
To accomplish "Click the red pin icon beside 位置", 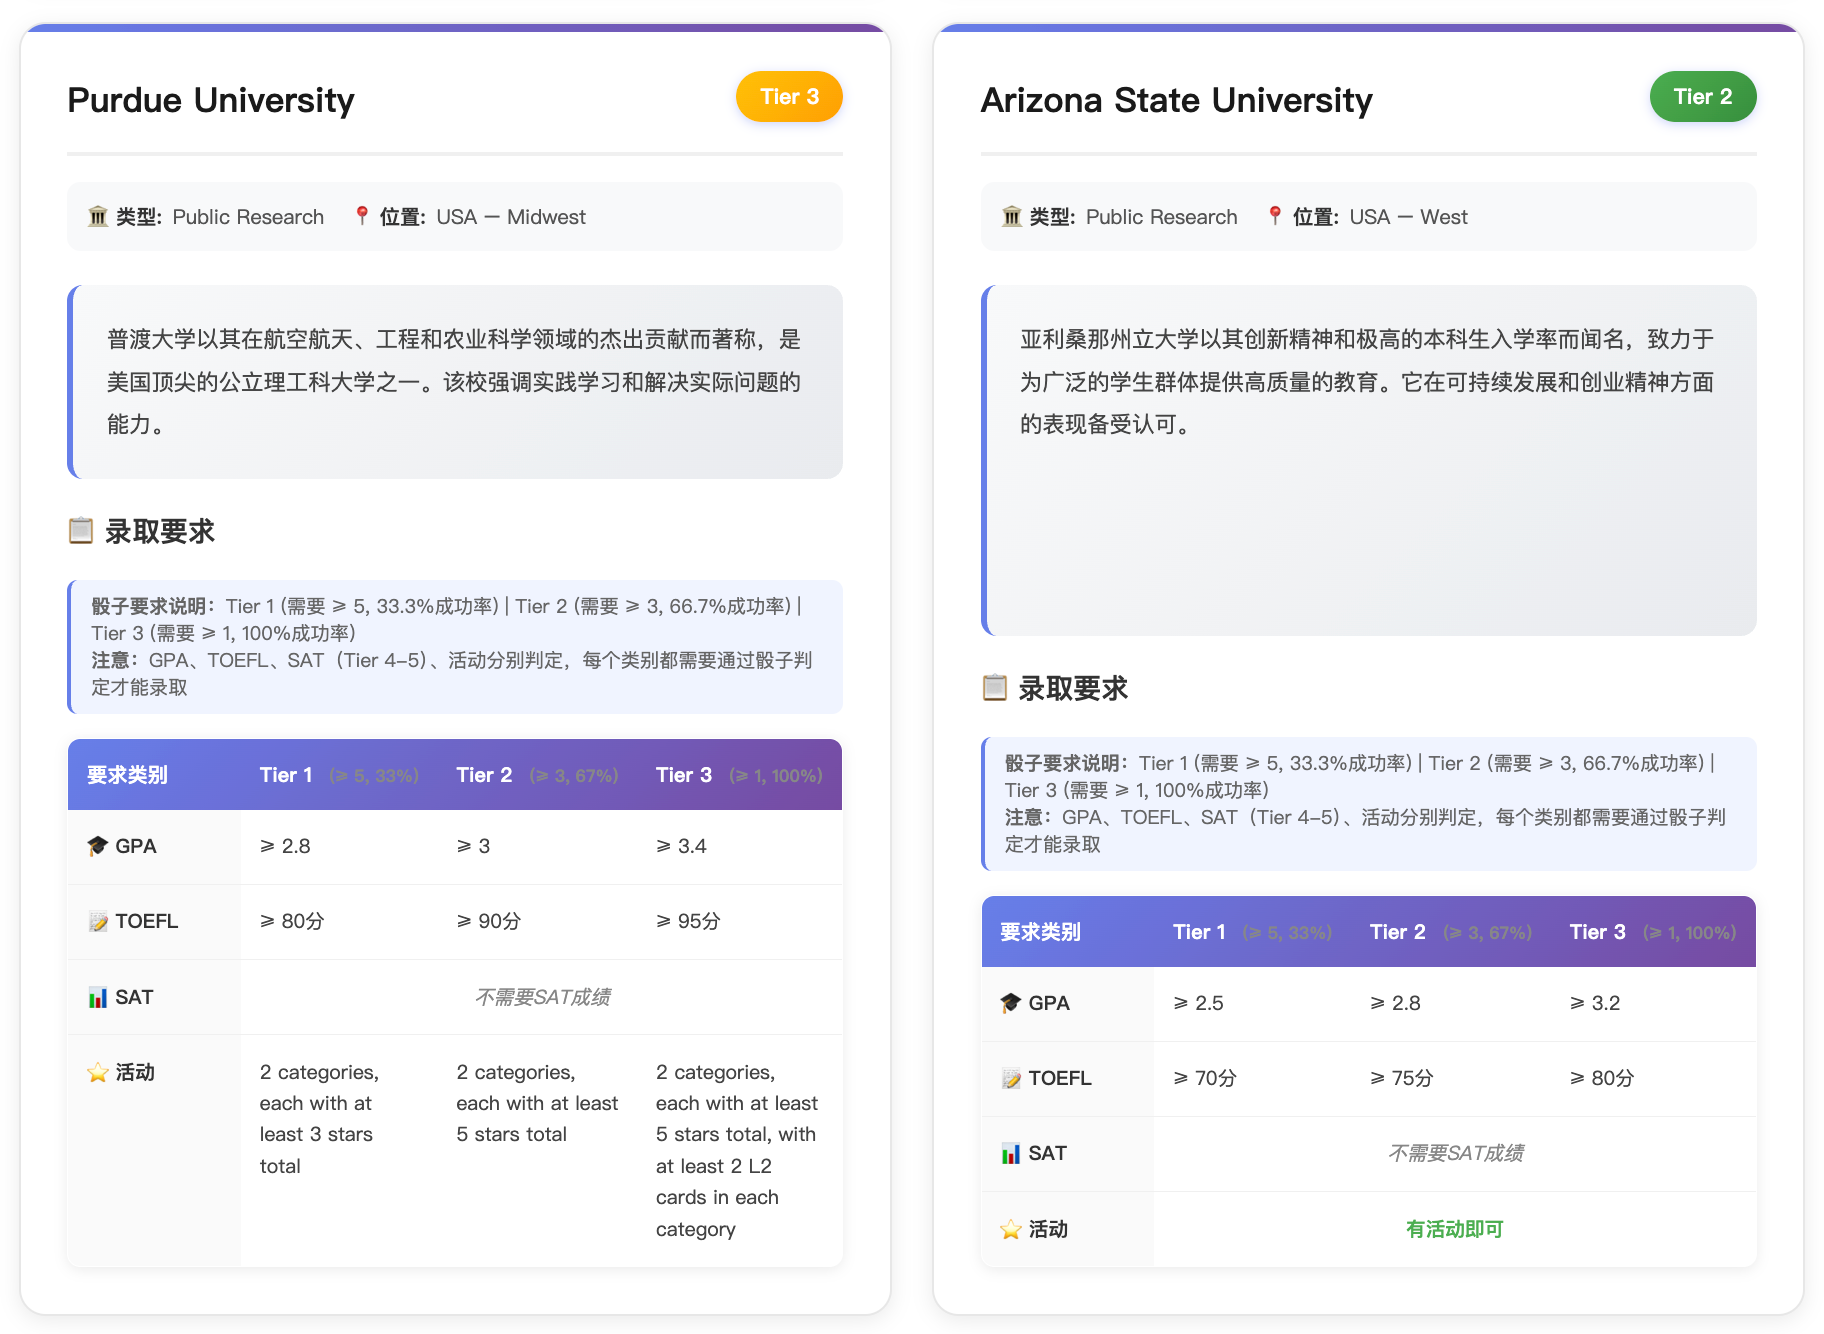I will tap(362, 216).
